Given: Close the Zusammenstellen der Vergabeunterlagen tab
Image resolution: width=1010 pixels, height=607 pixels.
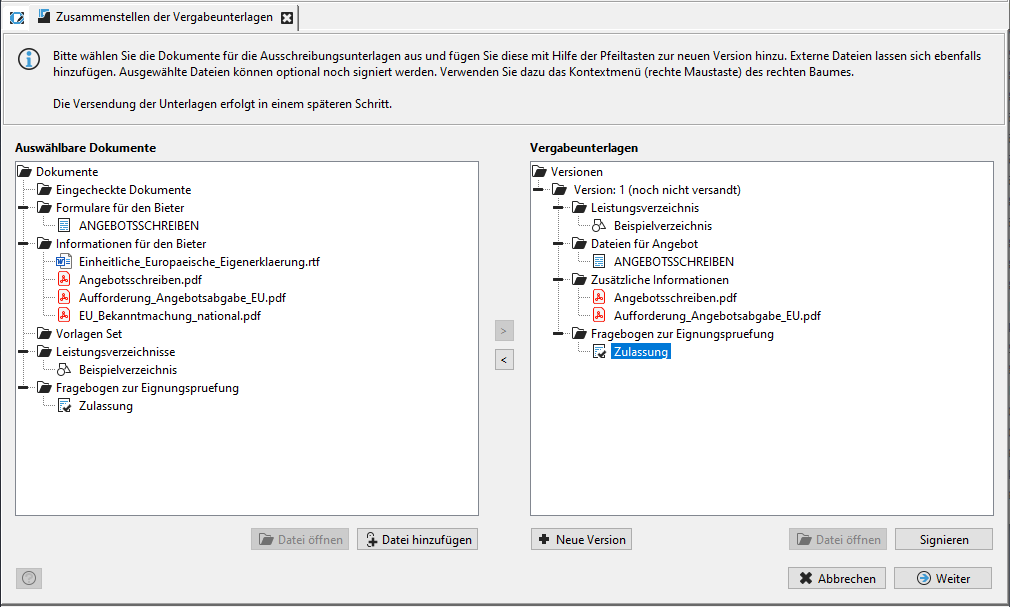Looking at the screenshot, I should tap(287, 18).
